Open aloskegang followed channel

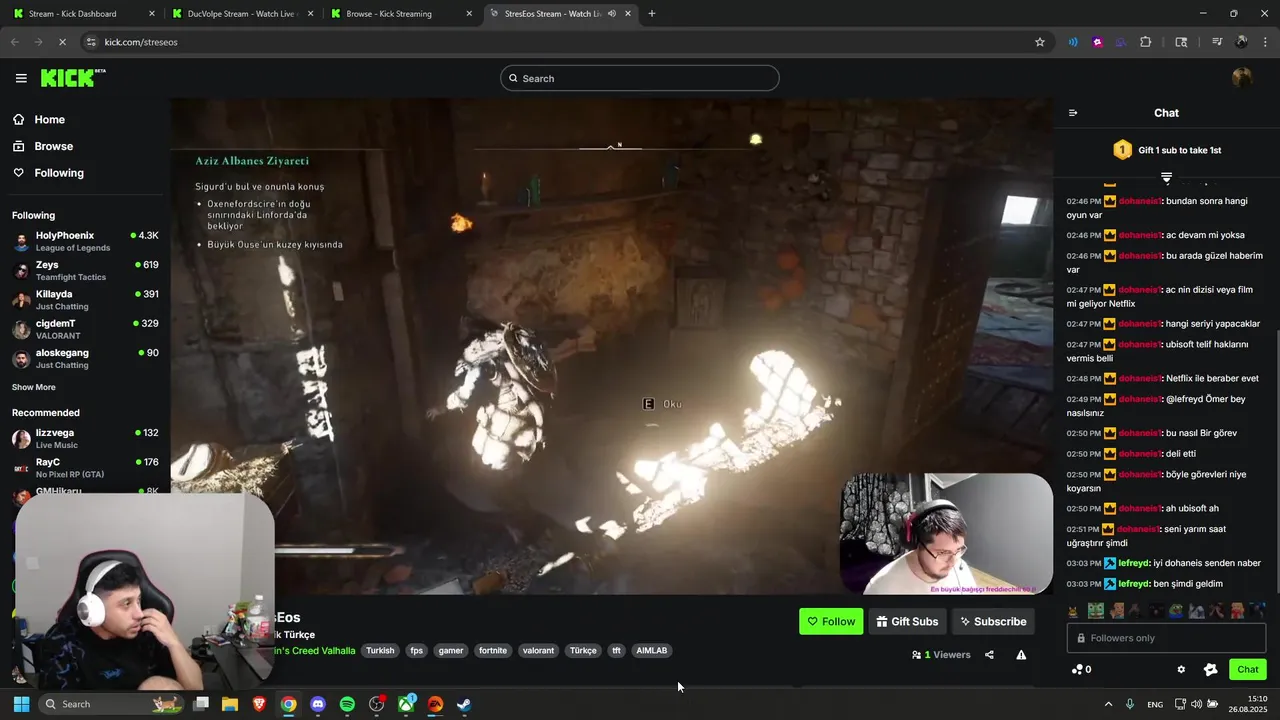[x=85, y=358]
